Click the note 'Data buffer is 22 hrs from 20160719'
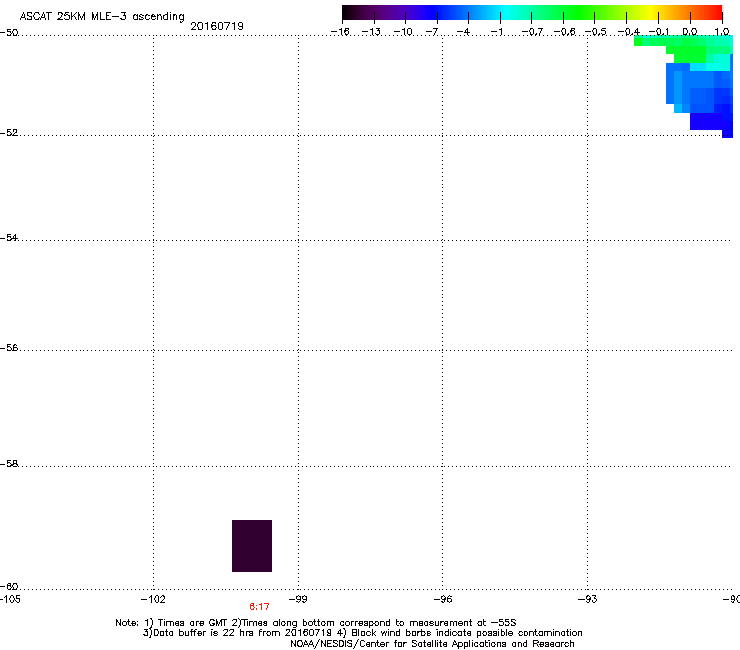 (238, 633)
